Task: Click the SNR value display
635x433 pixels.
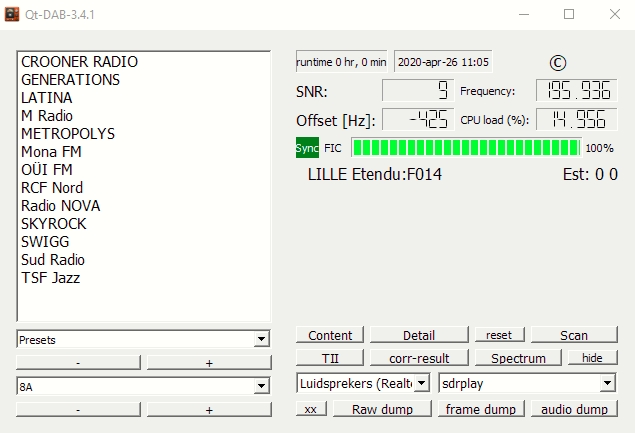Action: pyautogui.click(x=418, y=90)
